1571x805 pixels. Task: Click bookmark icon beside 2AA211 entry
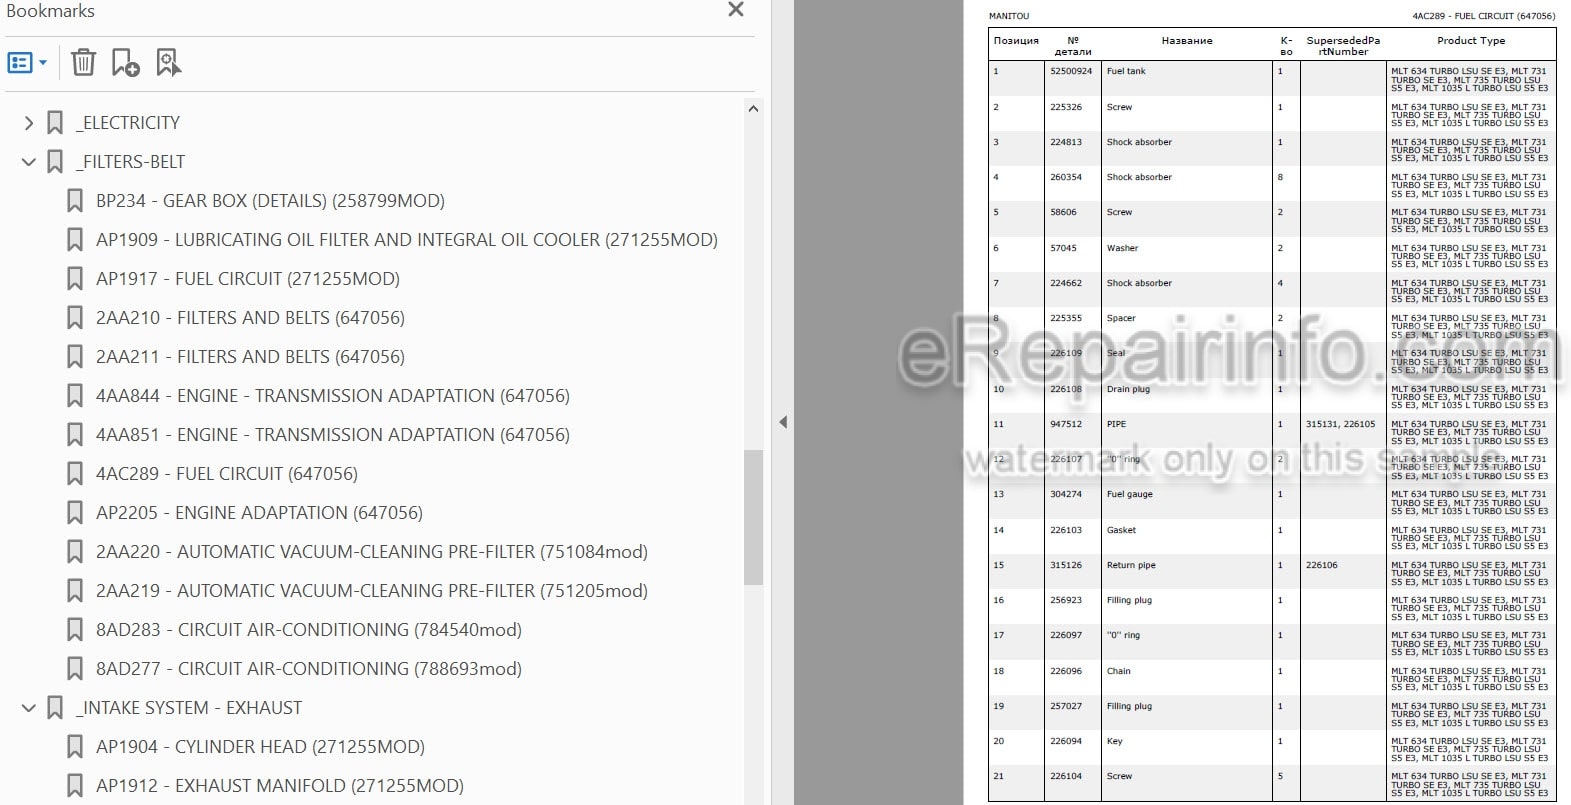point(75,357)
